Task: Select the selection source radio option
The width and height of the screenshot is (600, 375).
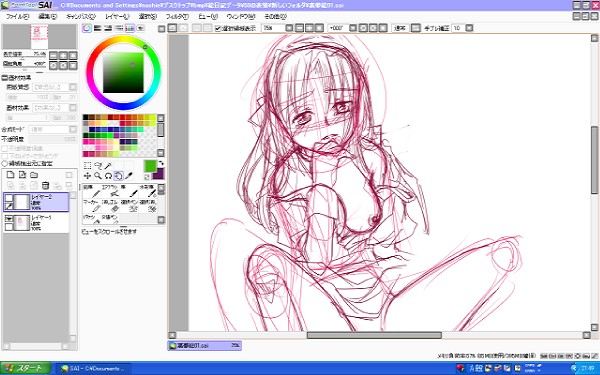Action: [5, 163]
